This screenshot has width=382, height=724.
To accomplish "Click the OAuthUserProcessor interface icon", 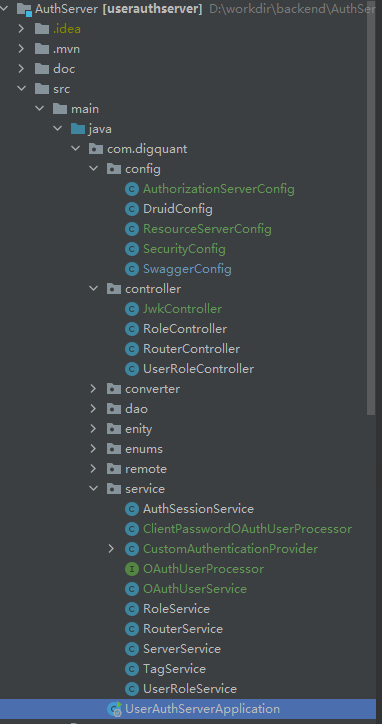I will pos(132,569).
